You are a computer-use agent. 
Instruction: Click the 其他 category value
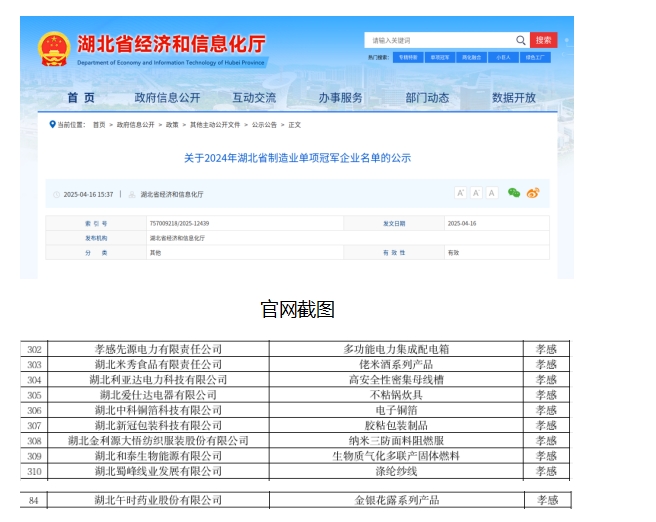click(x=155, y=253)
